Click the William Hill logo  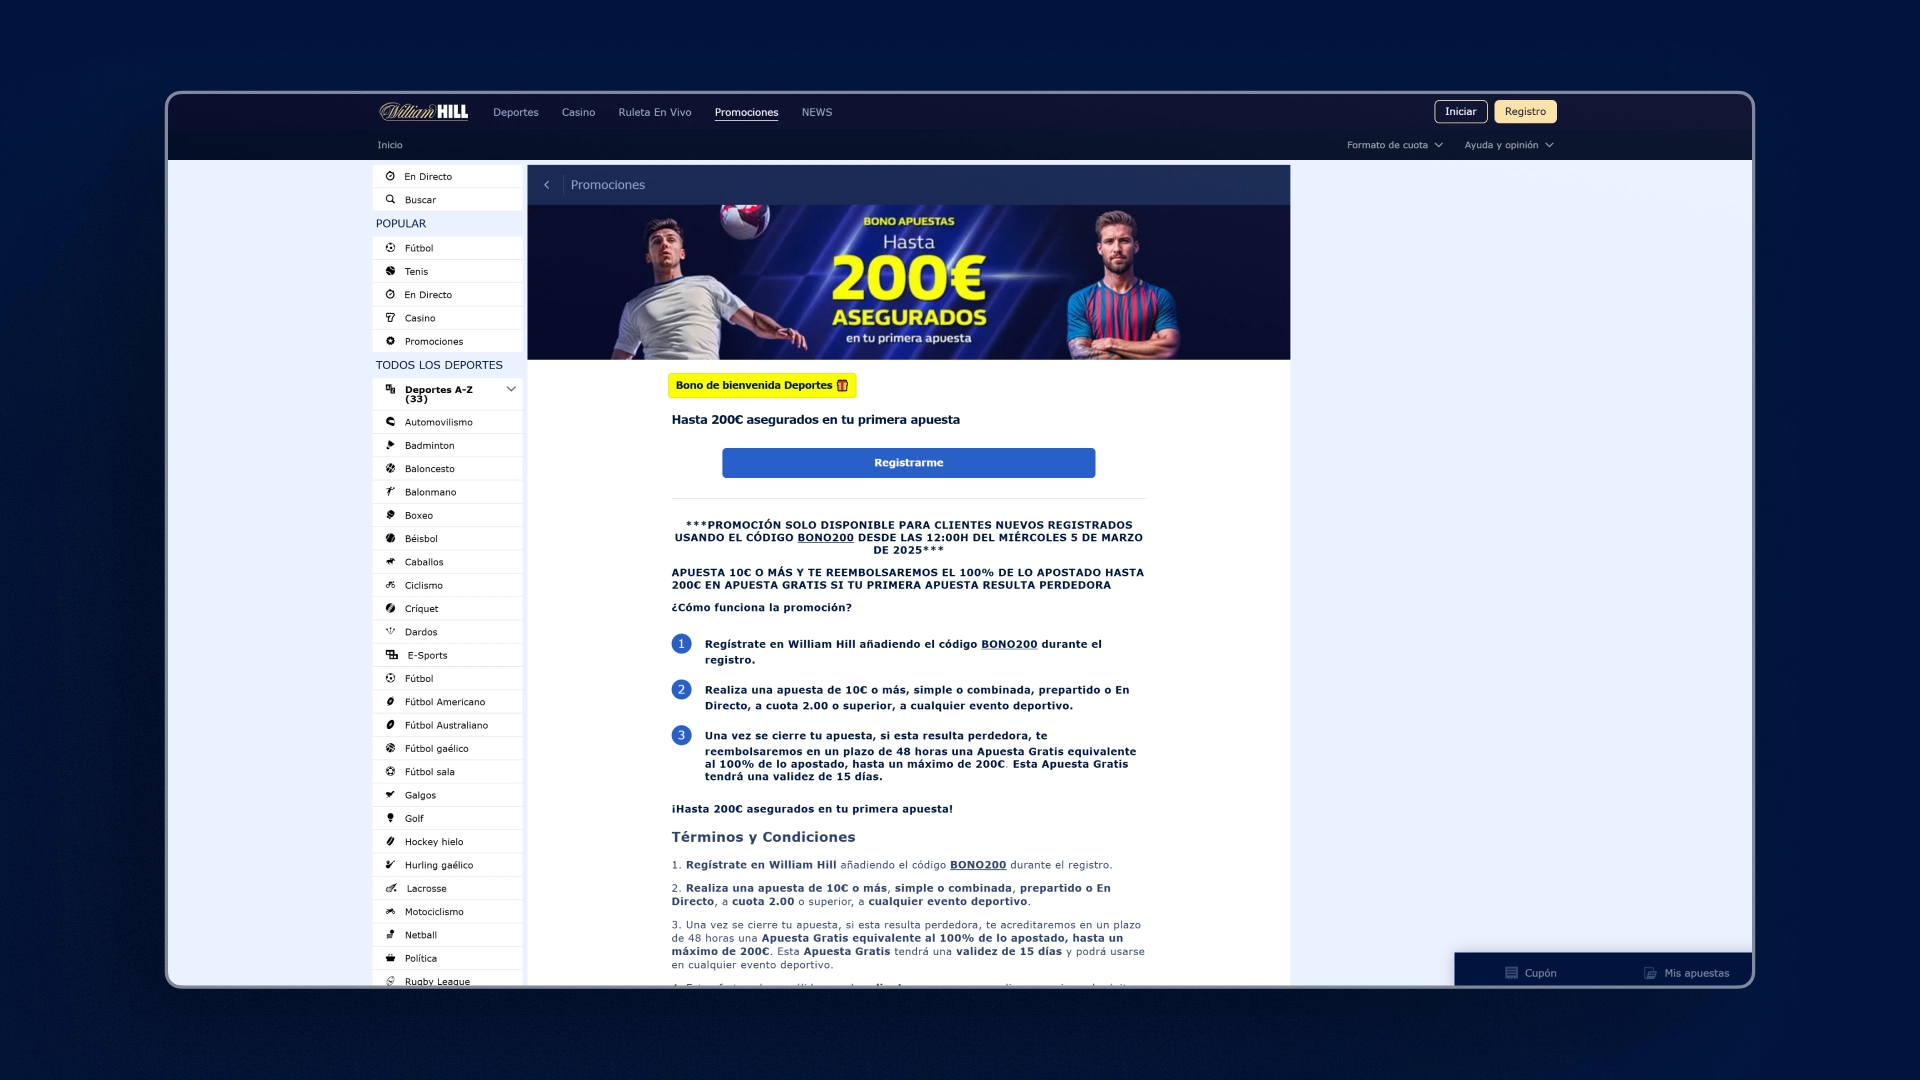(423, 112)
